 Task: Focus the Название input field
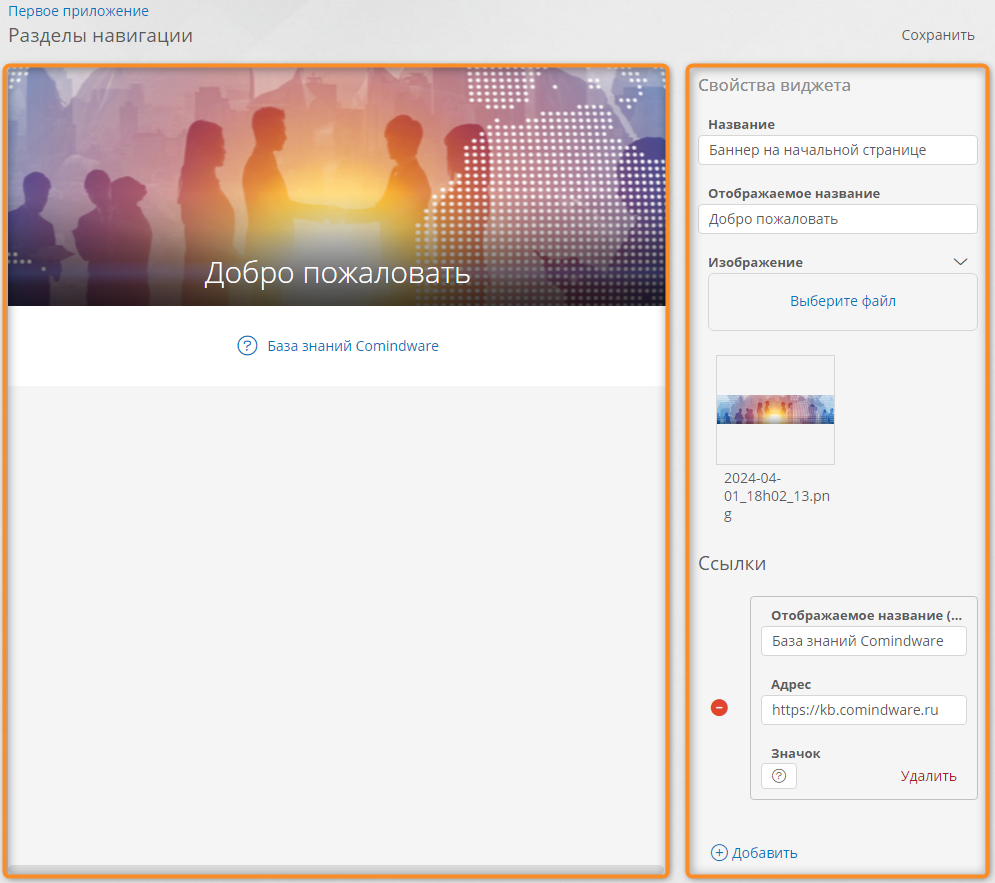pos(837,150)
